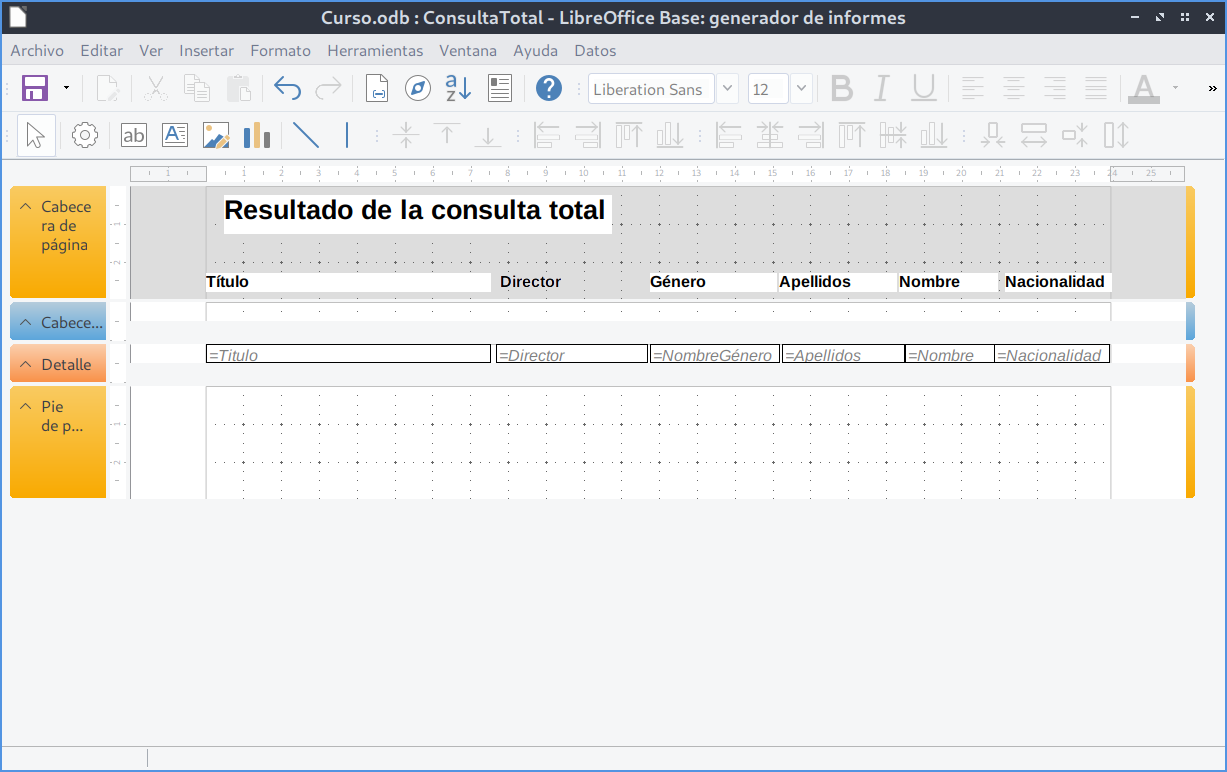Open the control properties gear icon
This screenshot has height=772, width=1227.
85,135
